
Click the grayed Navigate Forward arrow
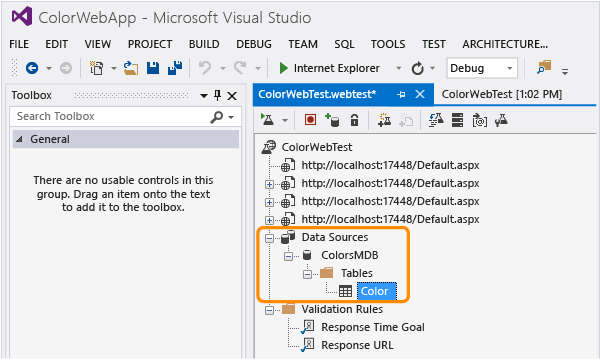[66, 68]
